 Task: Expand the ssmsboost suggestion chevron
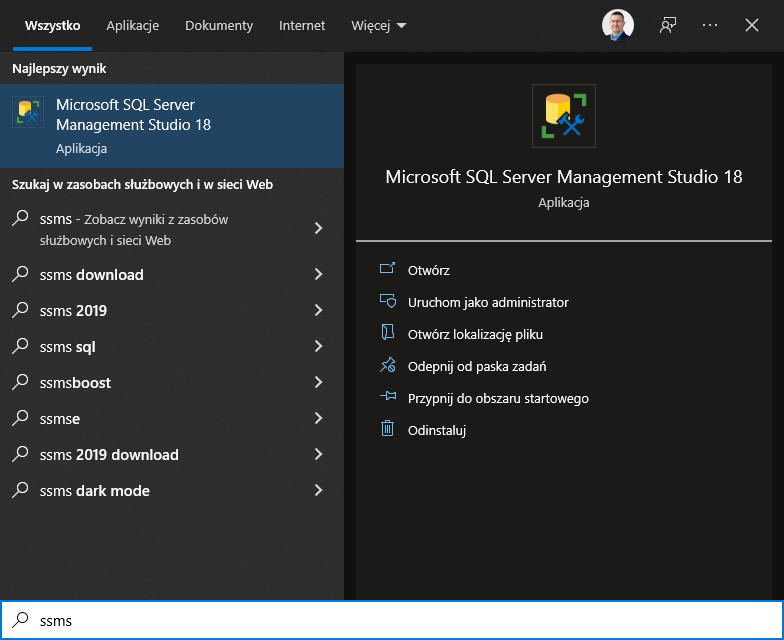click(x=318, y=383)
